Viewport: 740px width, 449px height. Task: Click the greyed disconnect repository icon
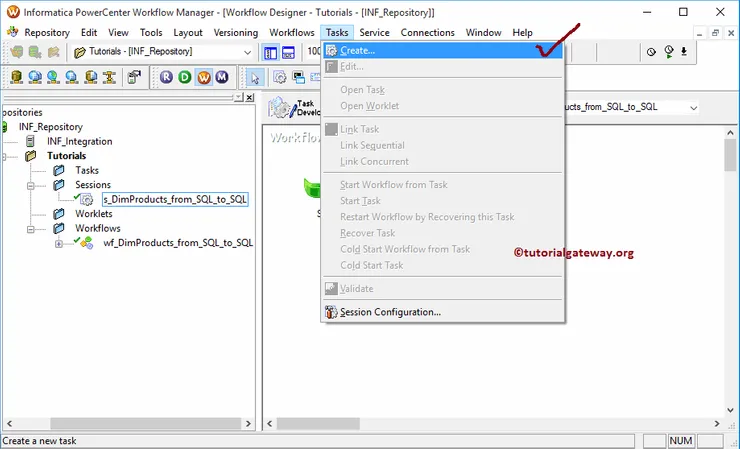click(35, 52)
